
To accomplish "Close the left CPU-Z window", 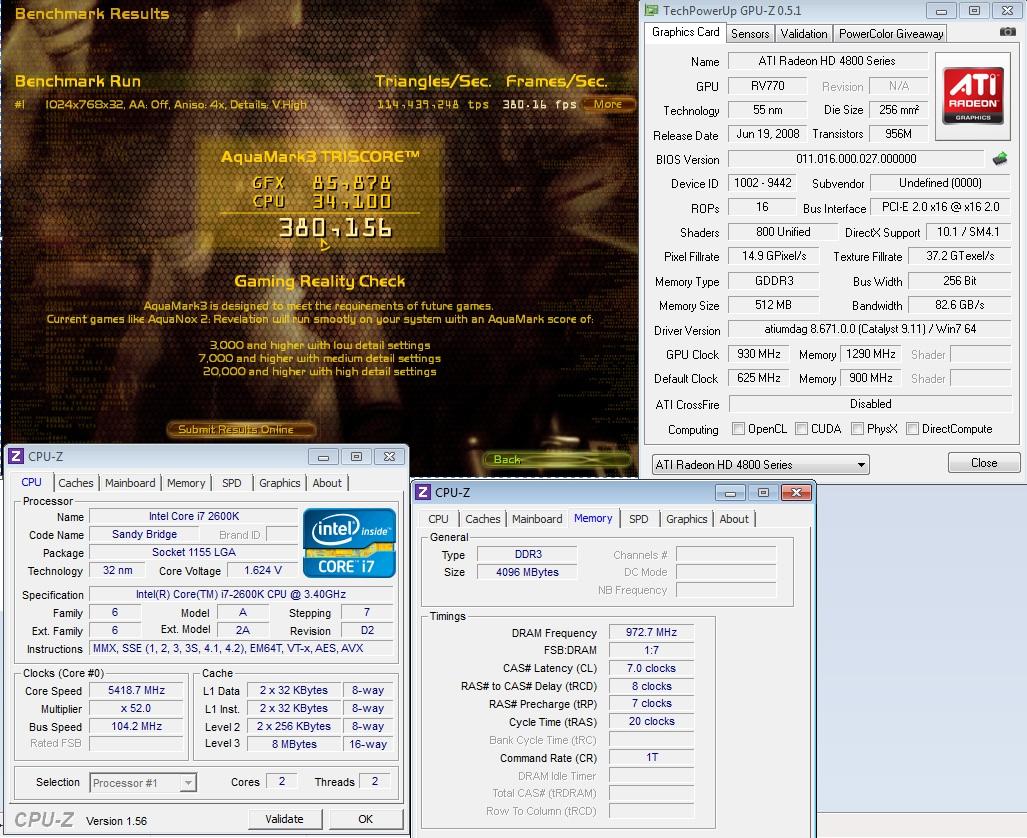I will [x=389, y=457].
